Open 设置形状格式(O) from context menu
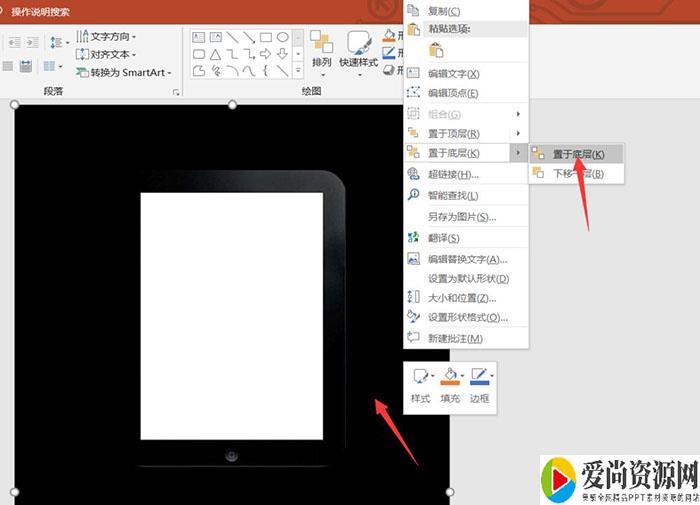This screenshot has height=505, width=700. [468, 317]
